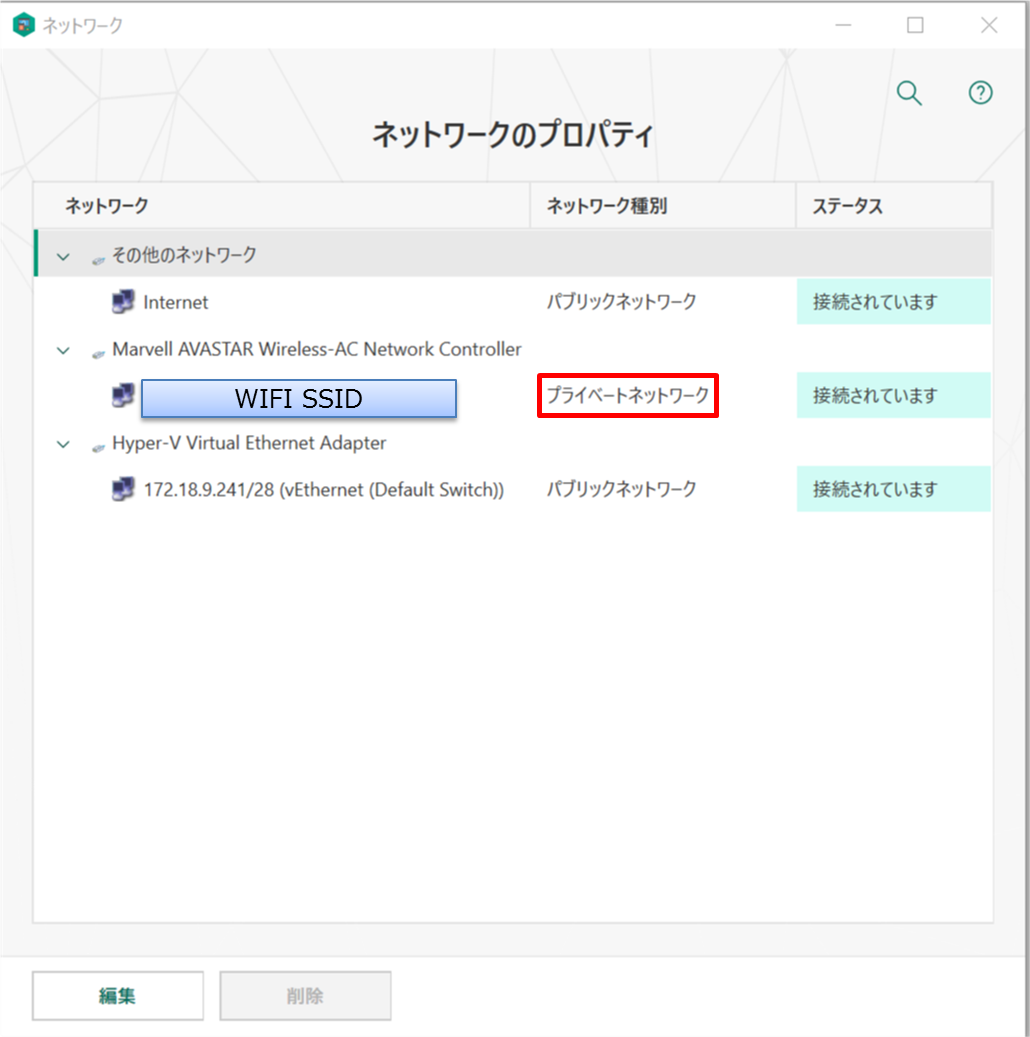Viewport: 1030px width, 1037px height.
Task: Click the adapter icon beside その他のネットワーク
Action: [99, 260]
